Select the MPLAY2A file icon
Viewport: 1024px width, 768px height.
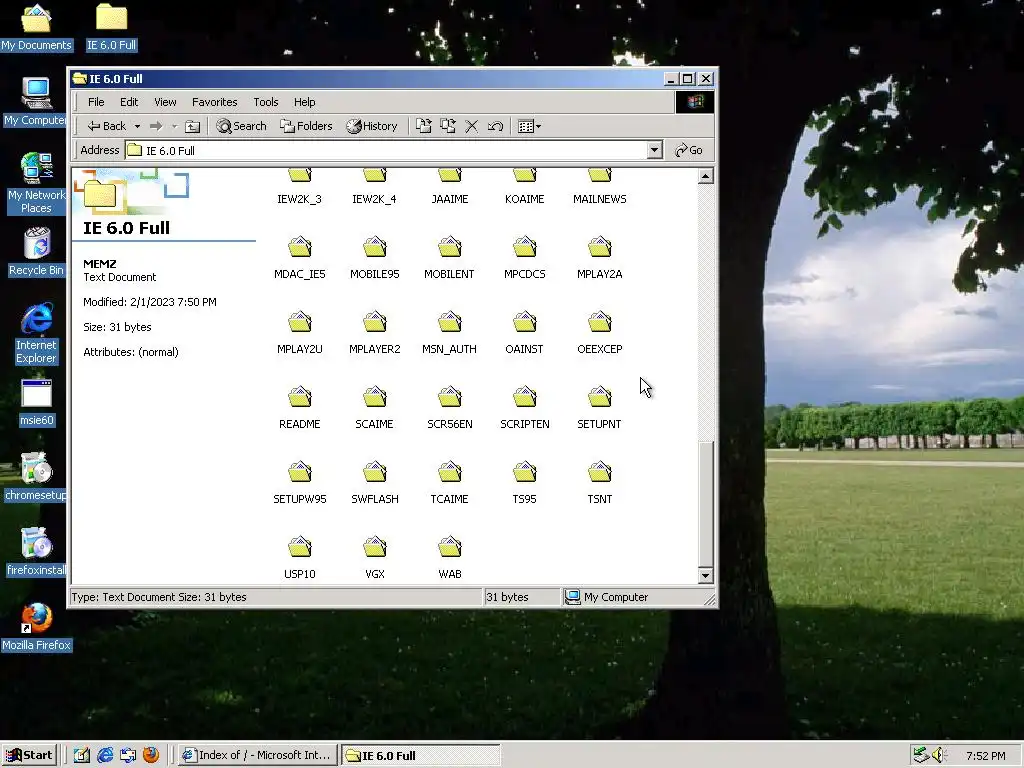click(x=600, y=248)
